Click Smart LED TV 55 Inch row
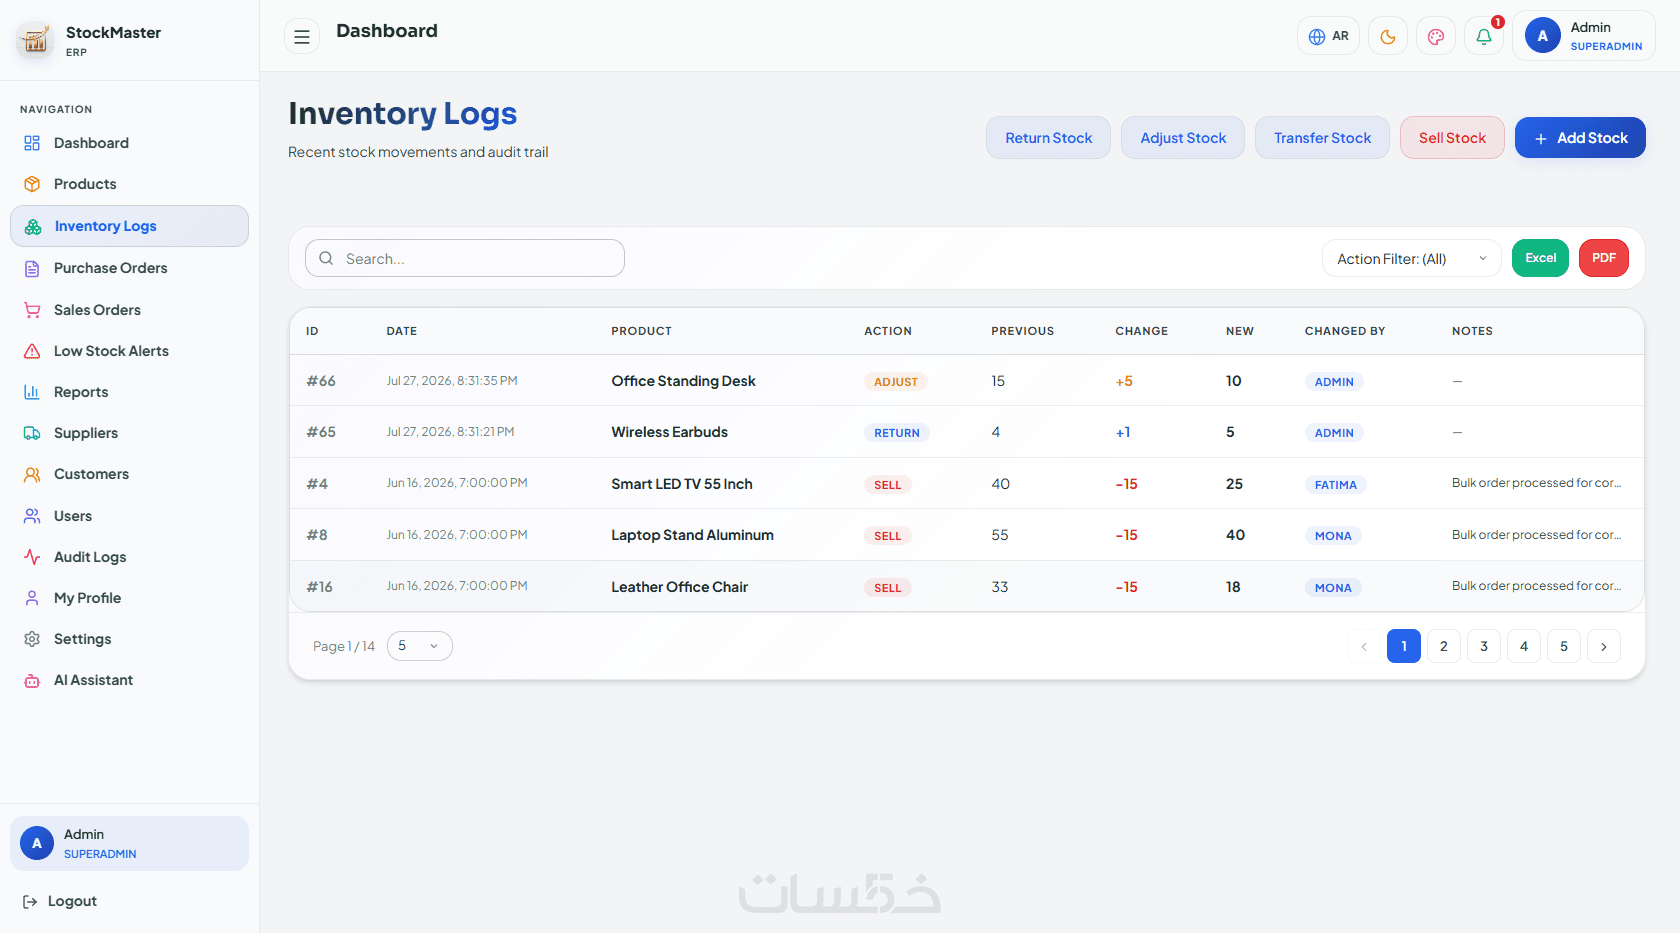The width and height of the screenshot is (1680, 933). [966, 484]
